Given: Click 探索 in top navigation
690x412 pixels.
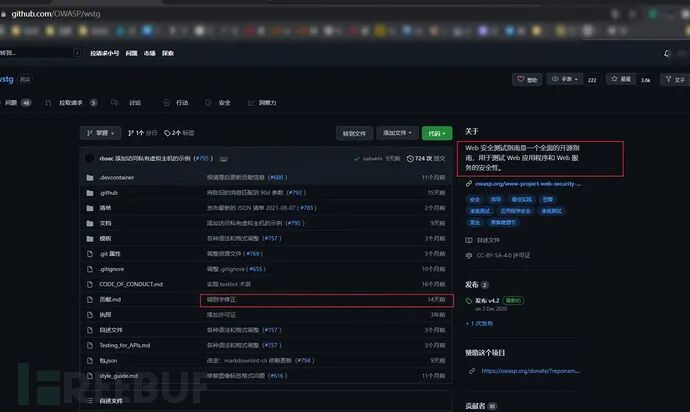Looking at the screenshot, I should (168, 53).
